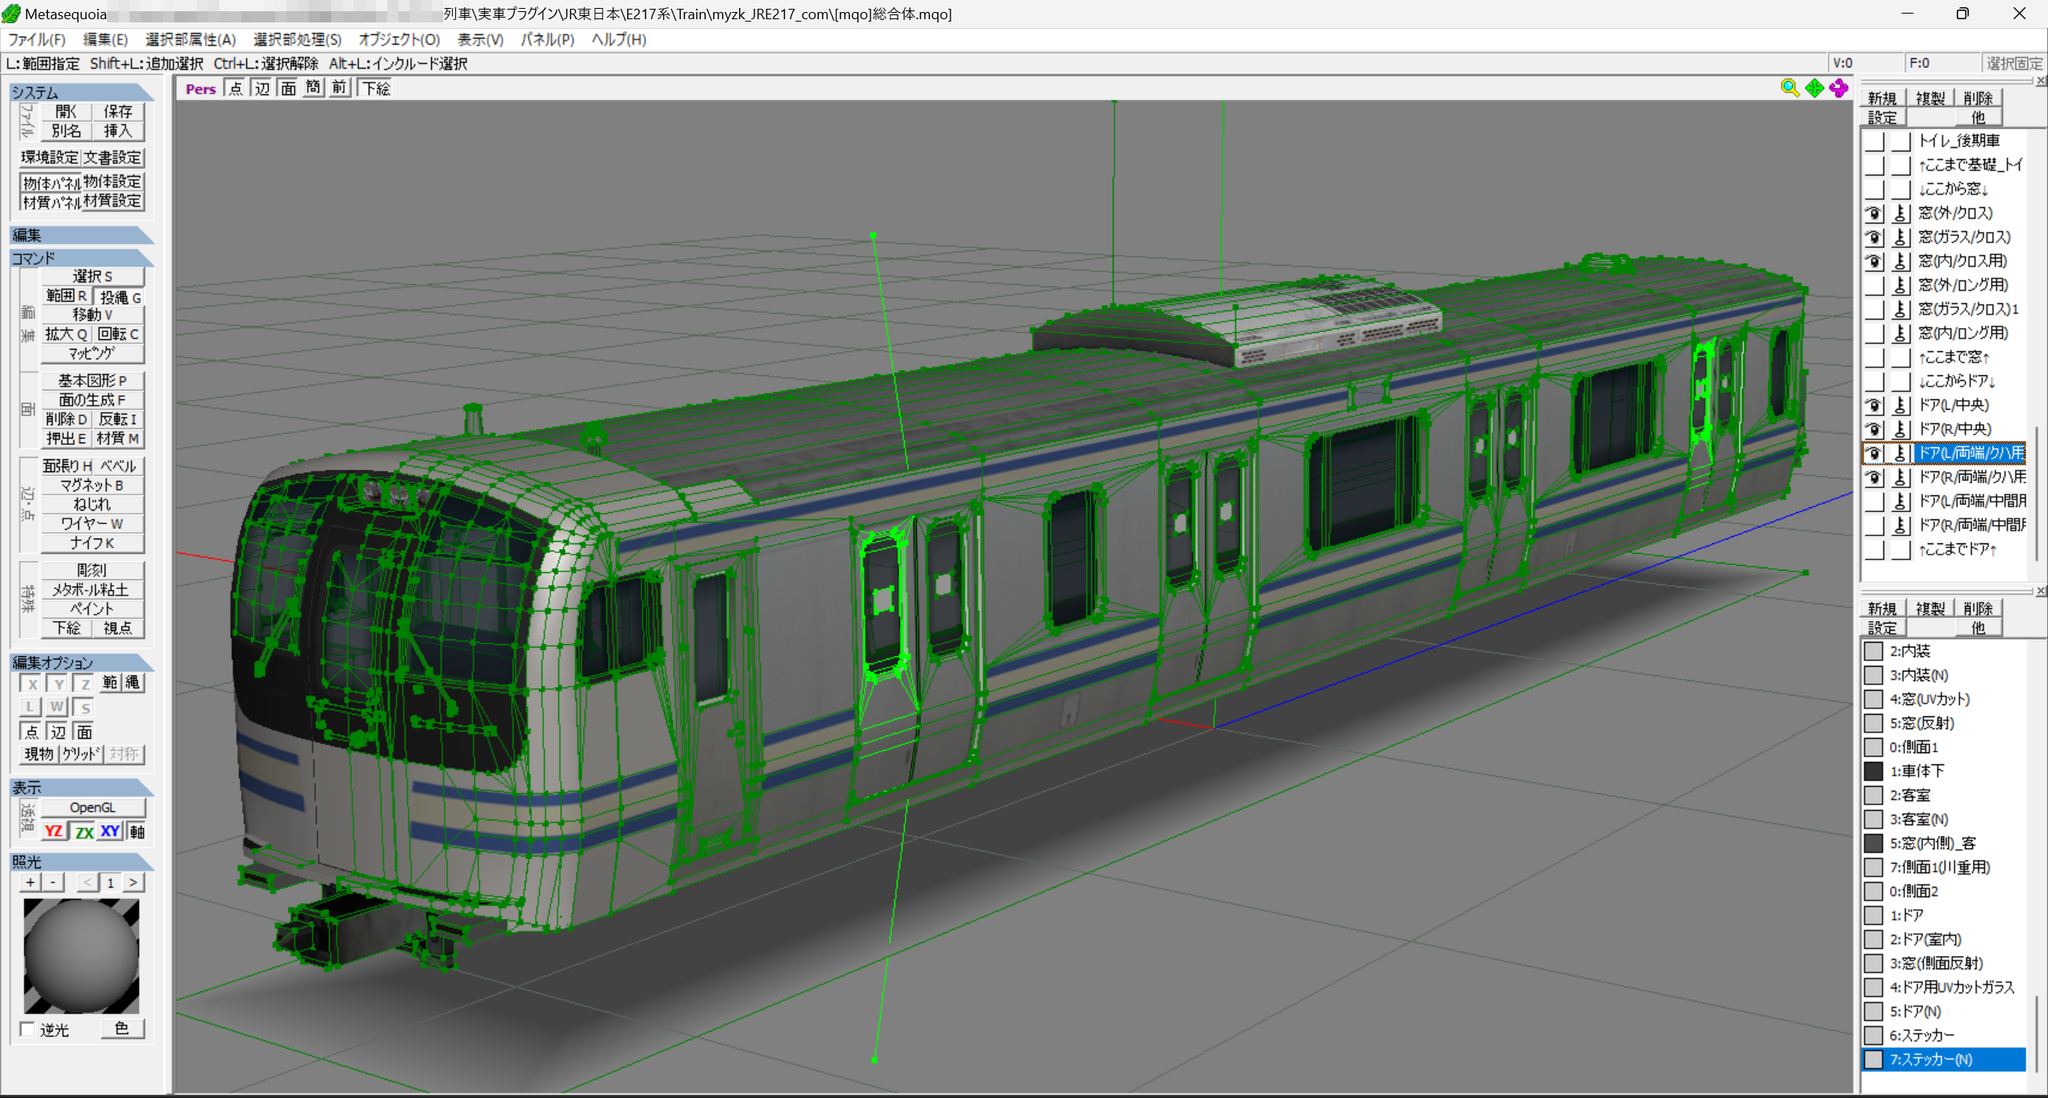Hide the 窓(外/クロス) object with eye icon
The image size is (2048, 1098).
[1874, 213]
